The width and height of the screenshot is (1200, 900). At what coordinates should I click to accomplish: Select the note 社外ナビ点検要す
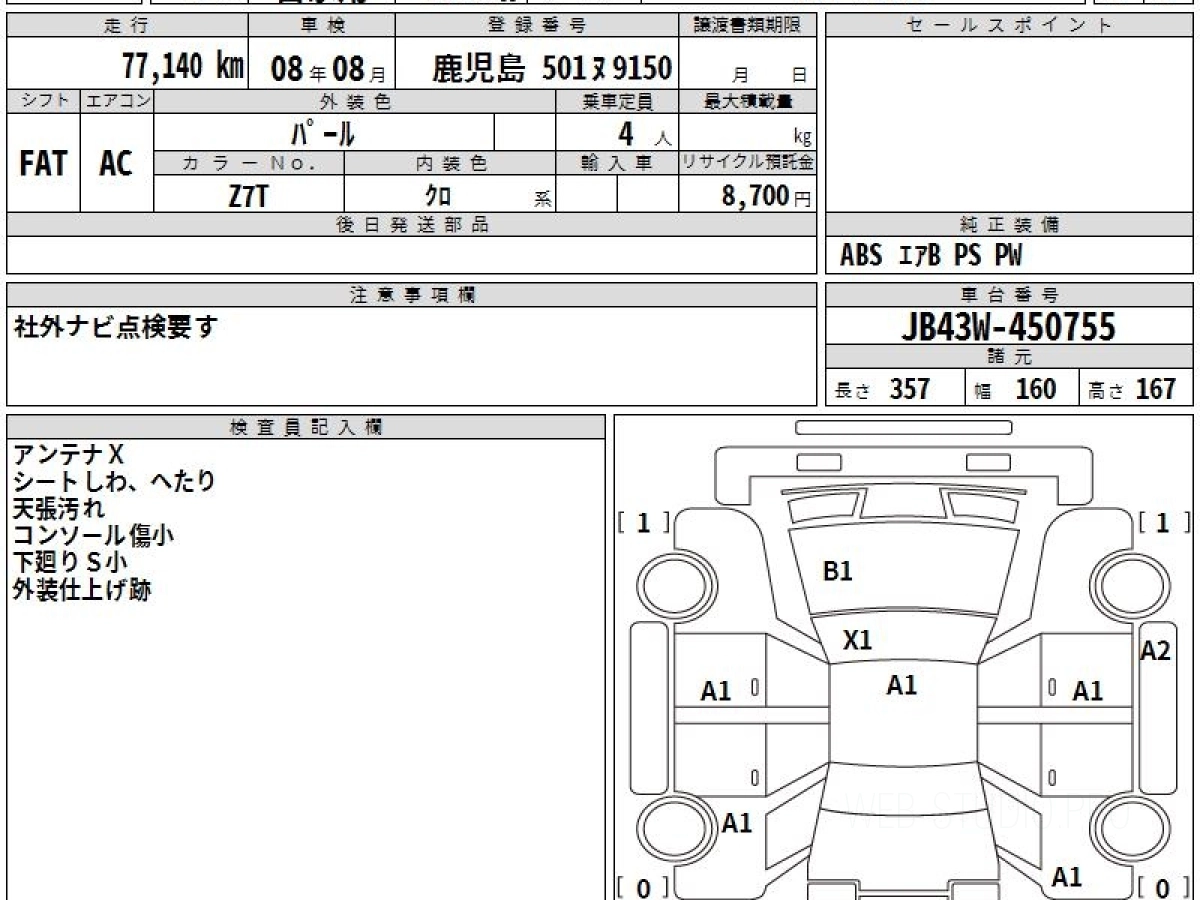tap(115, 326)
